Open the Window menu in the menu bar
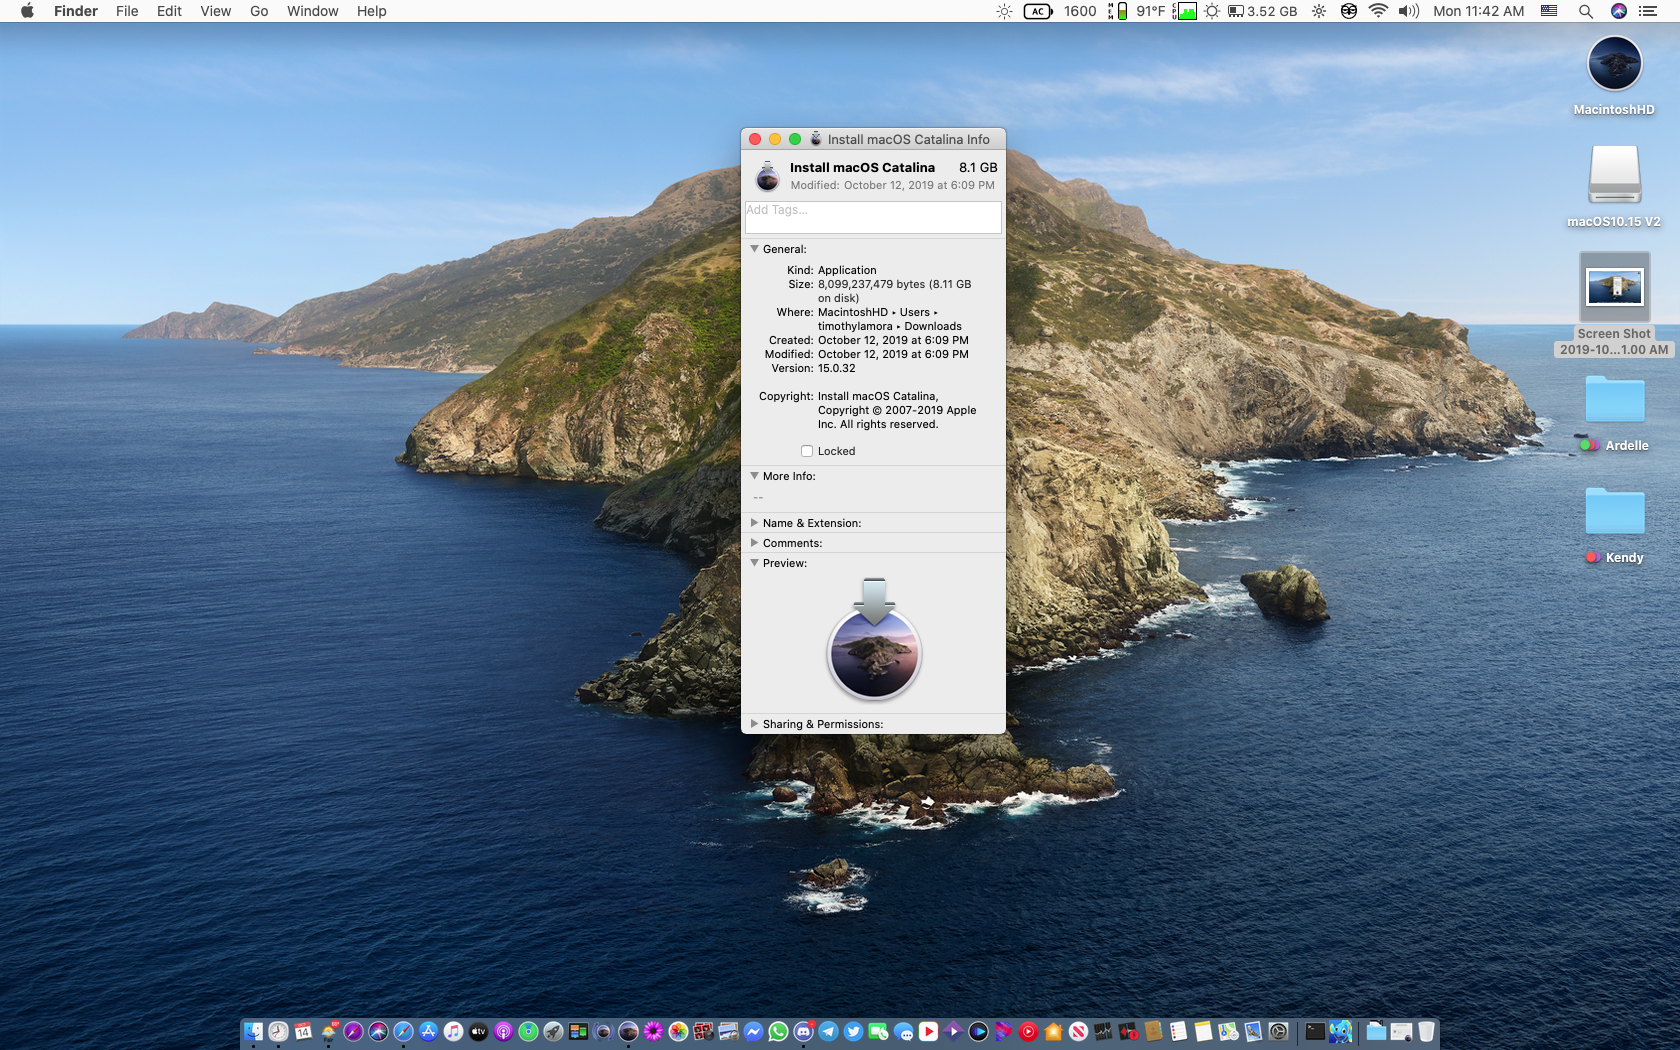 [x=311, y=11]
